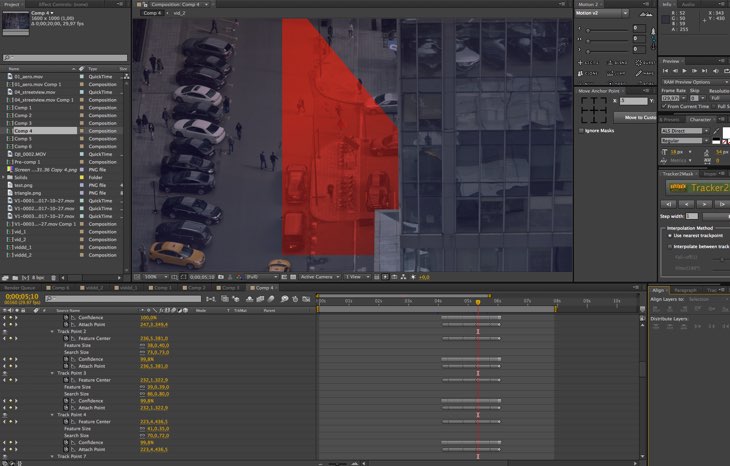Switch to the Render Queue tab
730x466 pixels.
(x=19, y=287)
